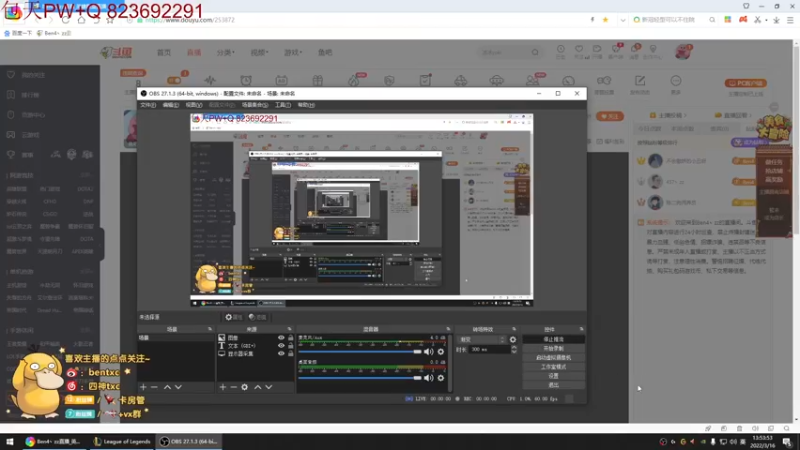Open settings gear for the desktop audio channel
This screenshot has height=450, width=800.
pos(441,378)
